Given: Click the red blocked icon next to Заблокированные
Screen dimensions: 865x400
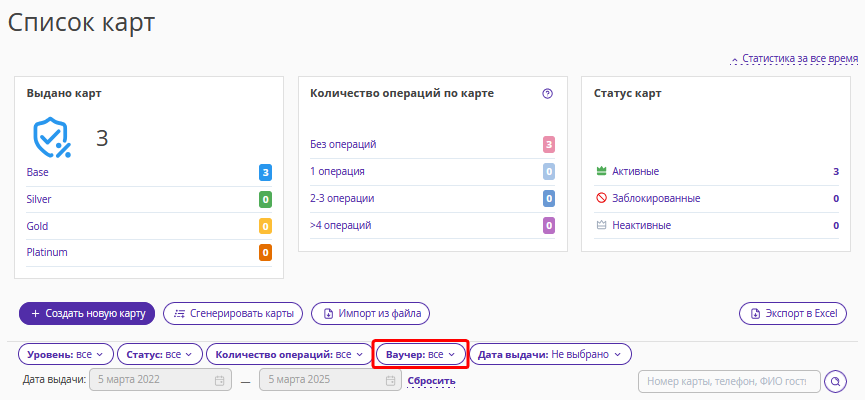Looking at the screenshot, I should 601,198.
